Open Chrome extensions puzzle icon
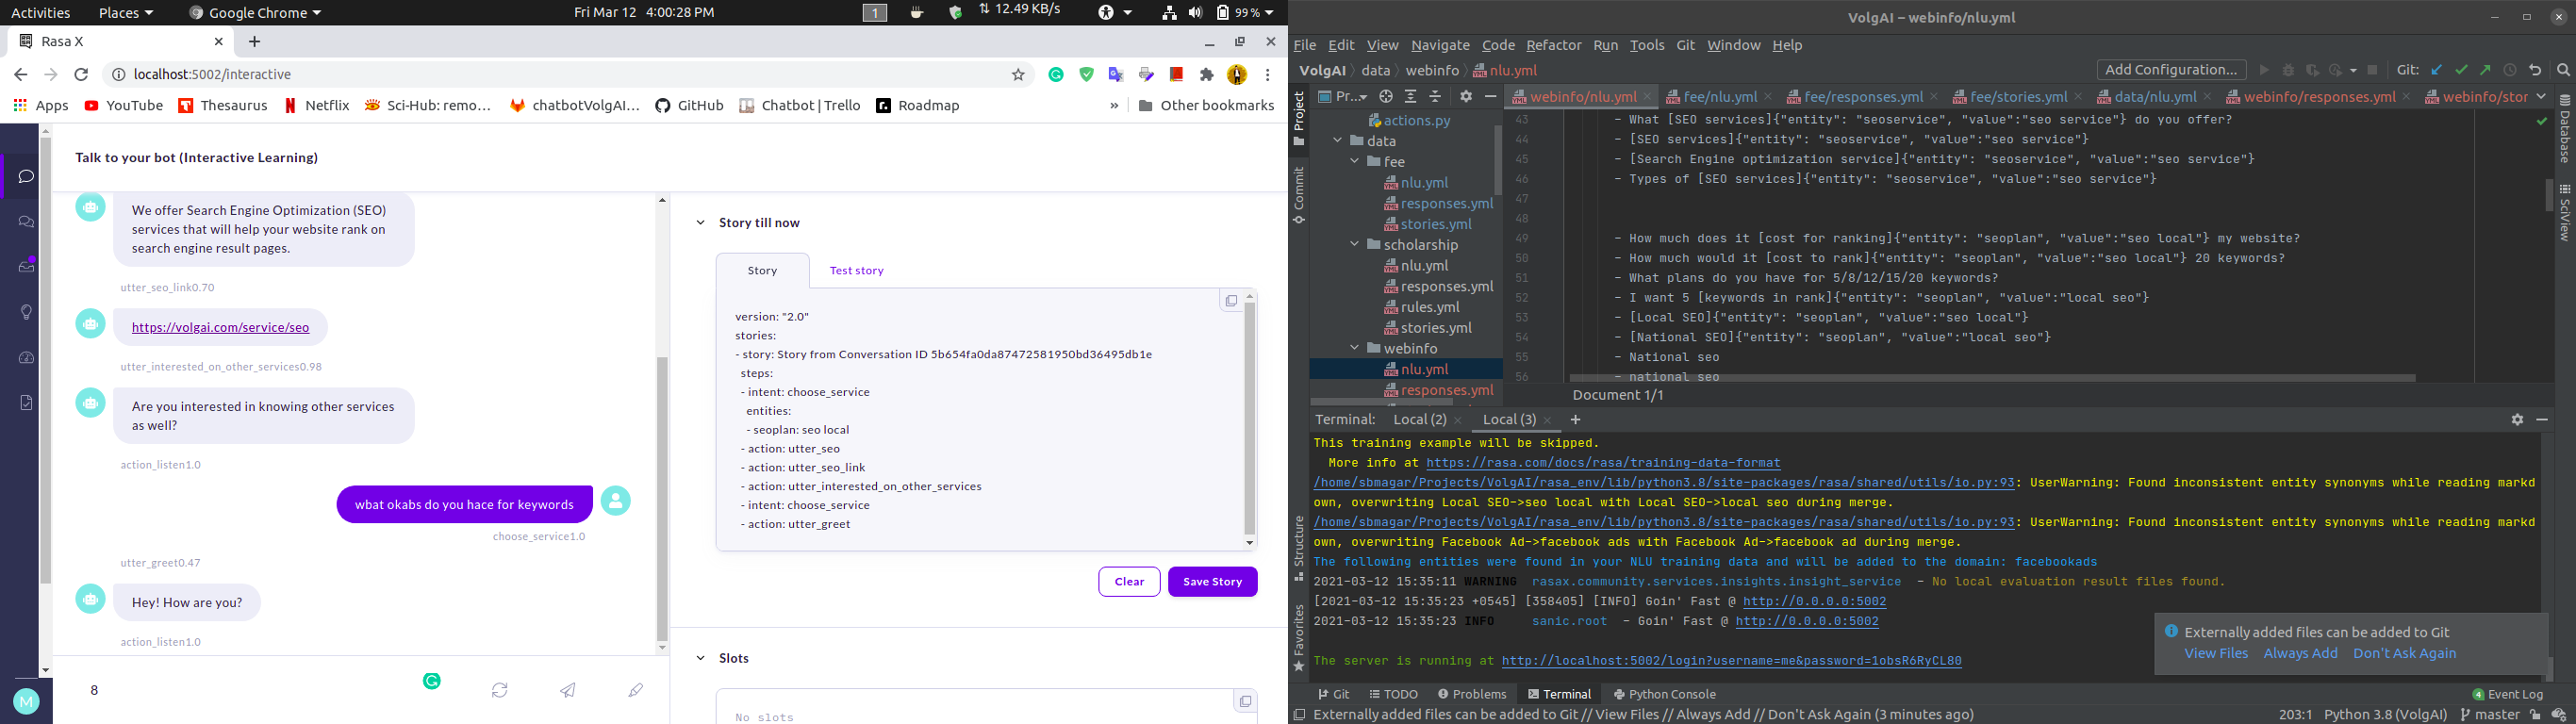2576x724 pixels. (1207, 75)
